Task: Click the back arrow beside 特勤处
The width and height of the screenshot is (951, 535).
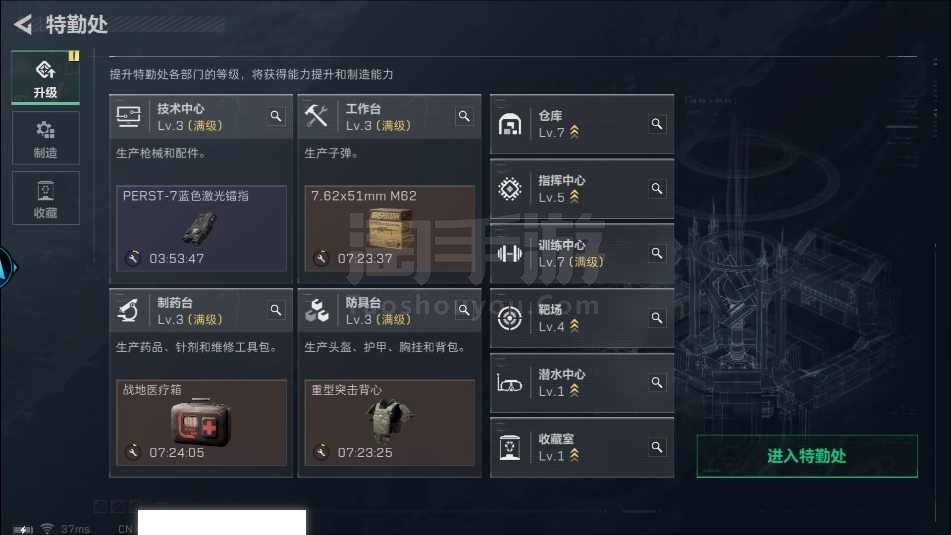Action: [x=22, y=24]
